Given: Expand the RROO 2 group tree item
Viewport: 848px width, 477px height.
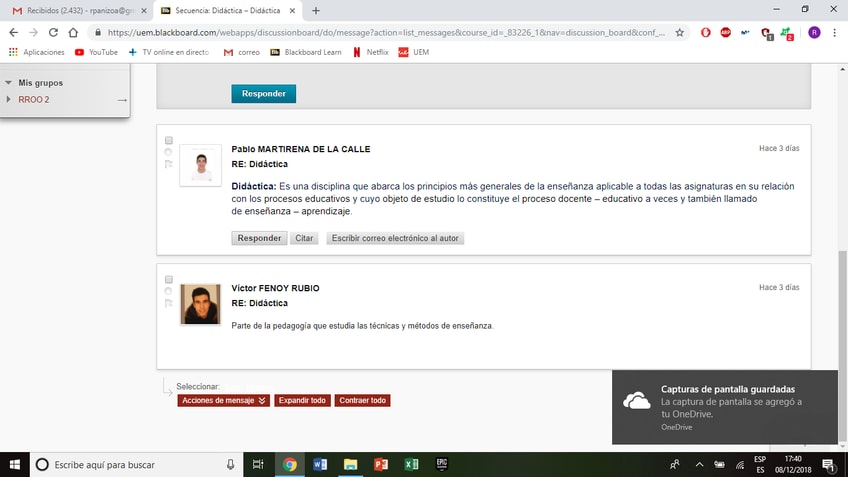Looking at the screenshot, I should (x=9, y=100).
